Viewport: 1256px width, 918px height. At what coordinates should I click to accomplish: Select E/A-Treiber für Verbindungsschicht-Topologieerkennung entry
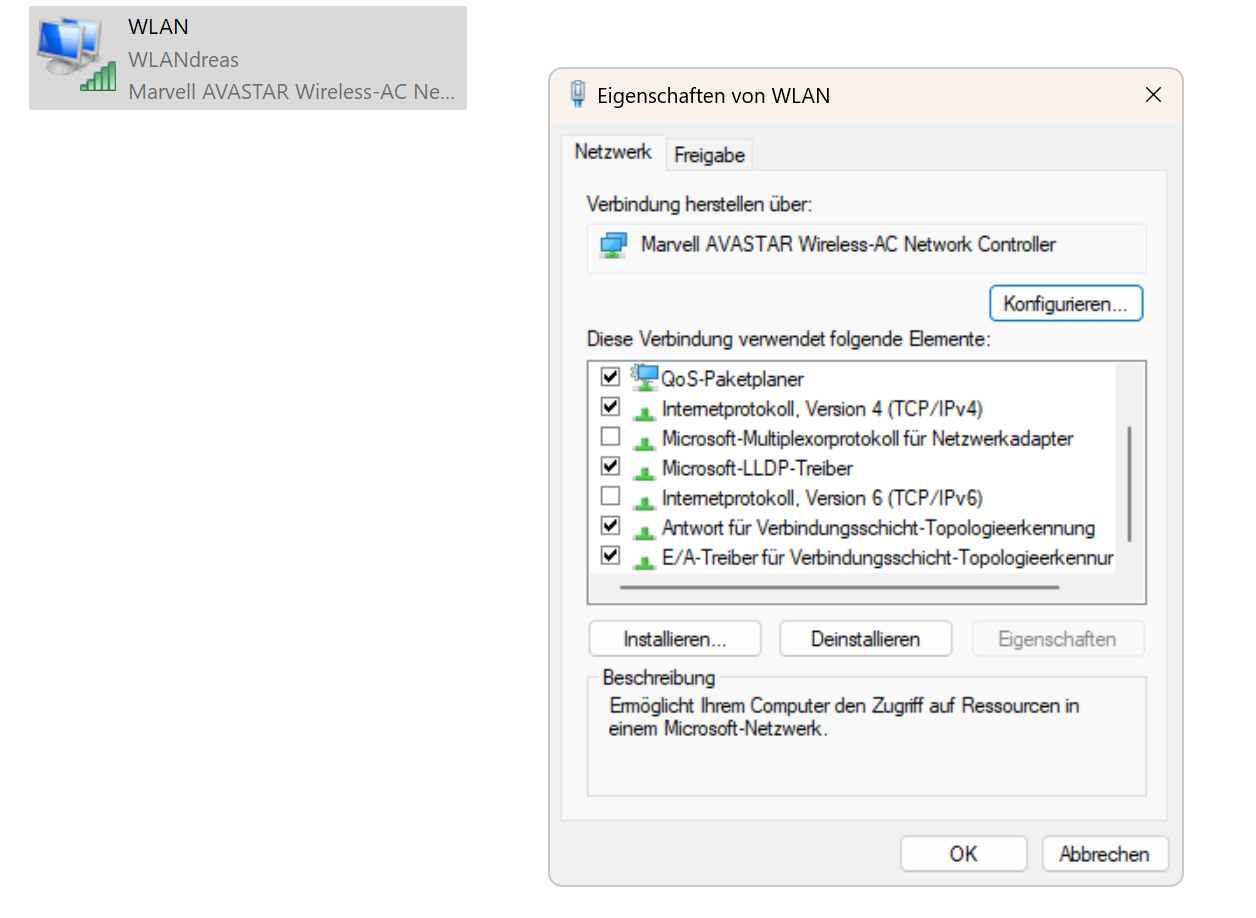(x=888, y=558)
